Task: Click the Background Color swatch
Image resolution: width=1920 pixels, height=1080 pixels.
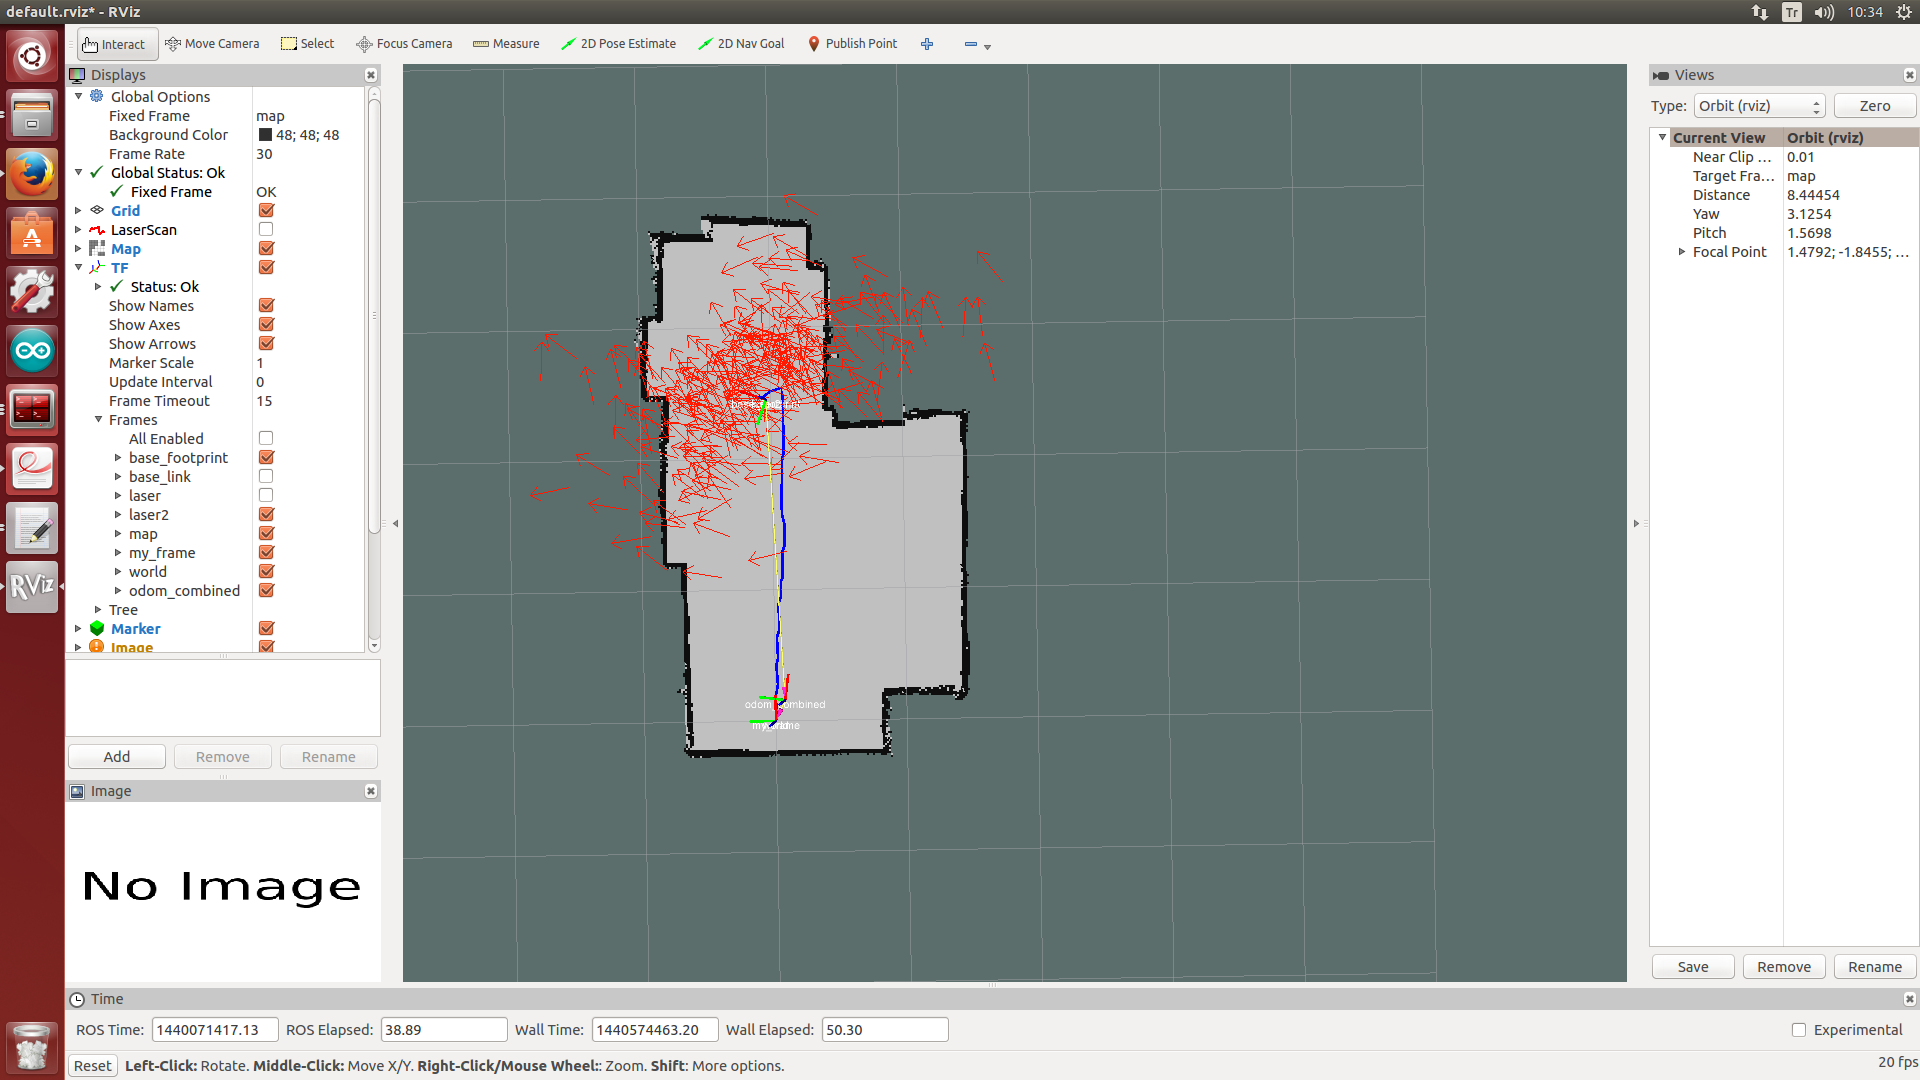Action: 265,135
